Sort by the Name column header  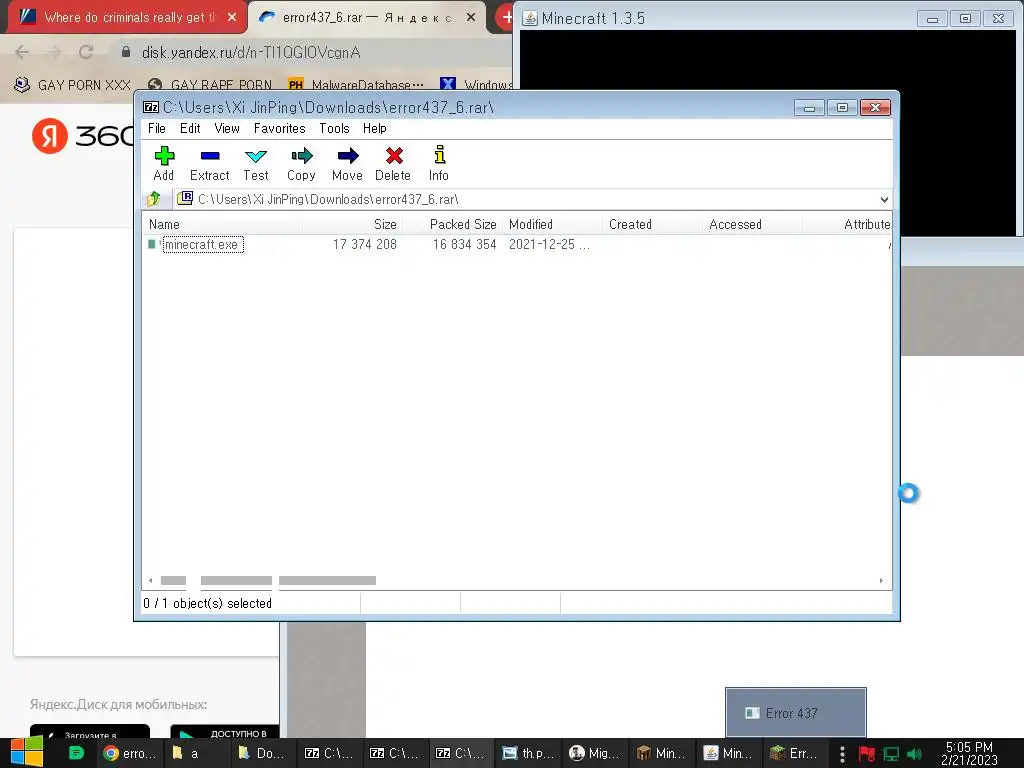[223, 224]
